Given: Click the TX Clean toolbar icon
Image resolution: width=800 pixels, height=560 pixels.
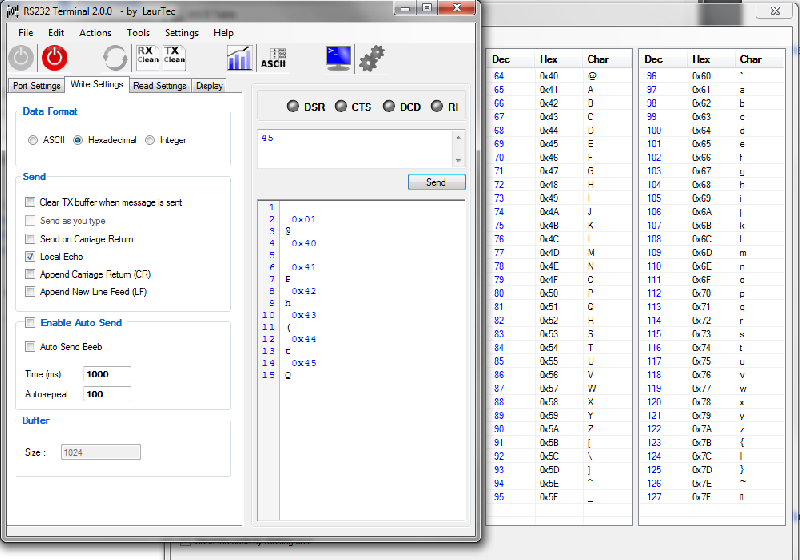Looking at the screenshot, I should coord(174,57).
